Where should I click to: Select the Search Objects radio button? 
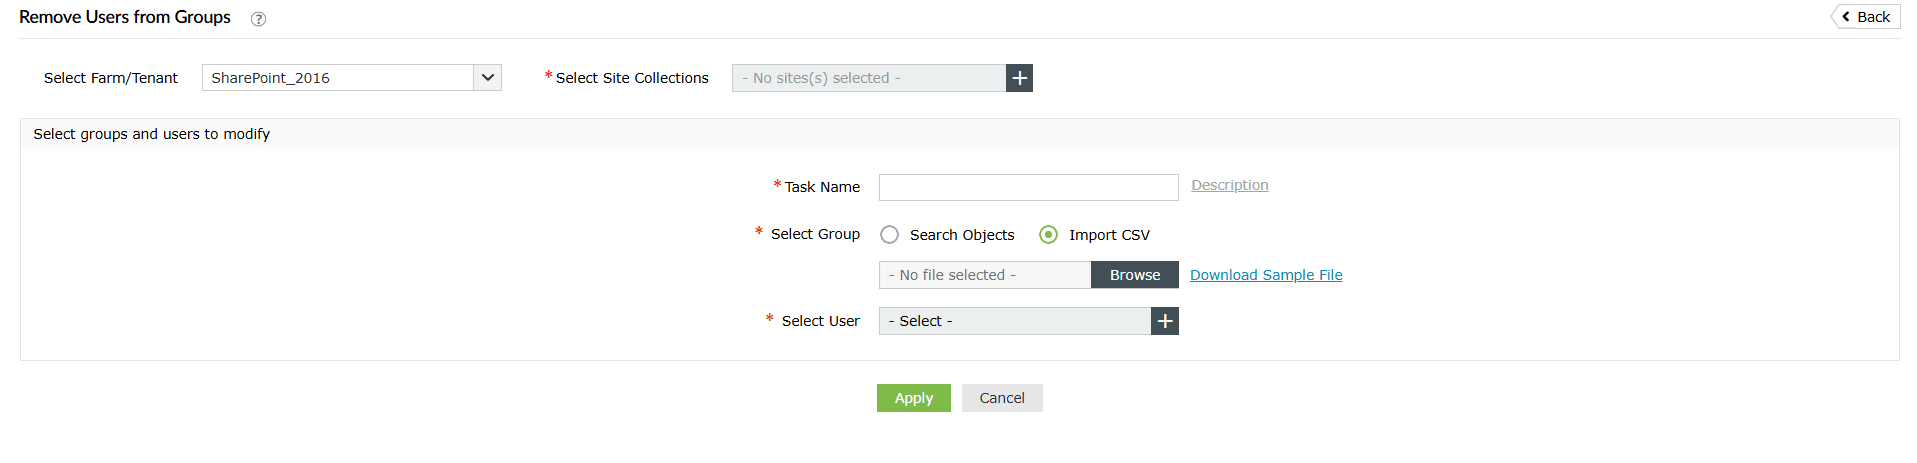[x=889, y=235]
